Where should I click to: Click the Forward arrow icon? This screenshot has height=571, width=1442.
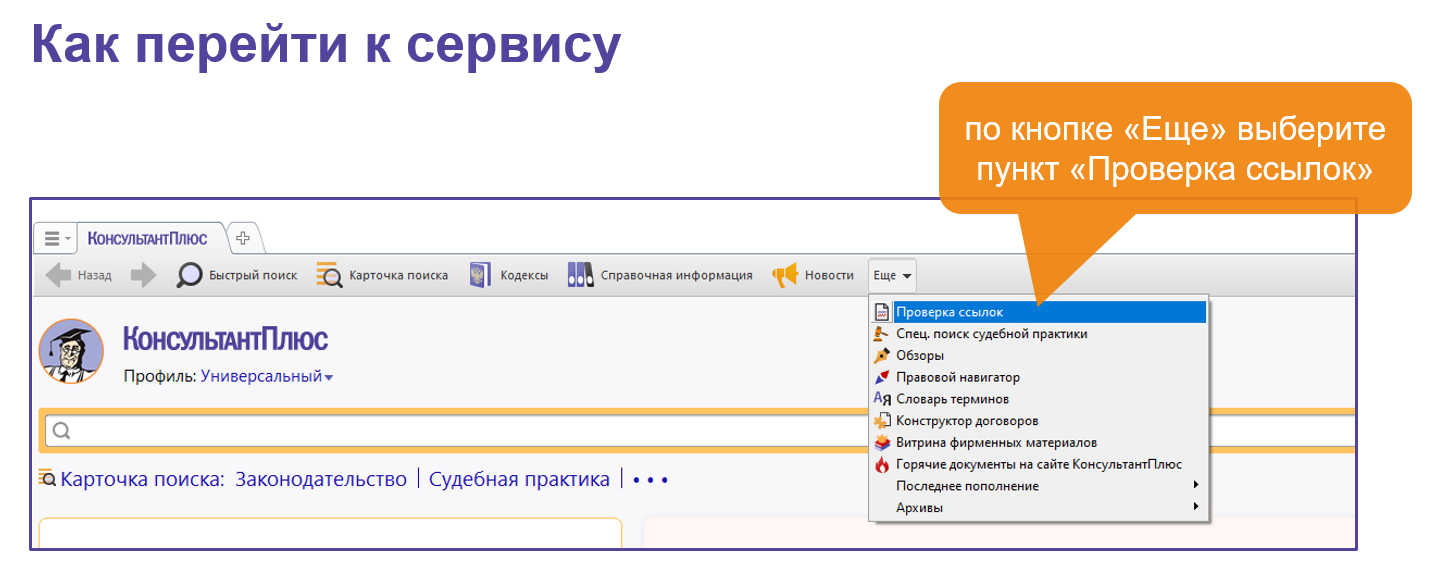point(144,275)
